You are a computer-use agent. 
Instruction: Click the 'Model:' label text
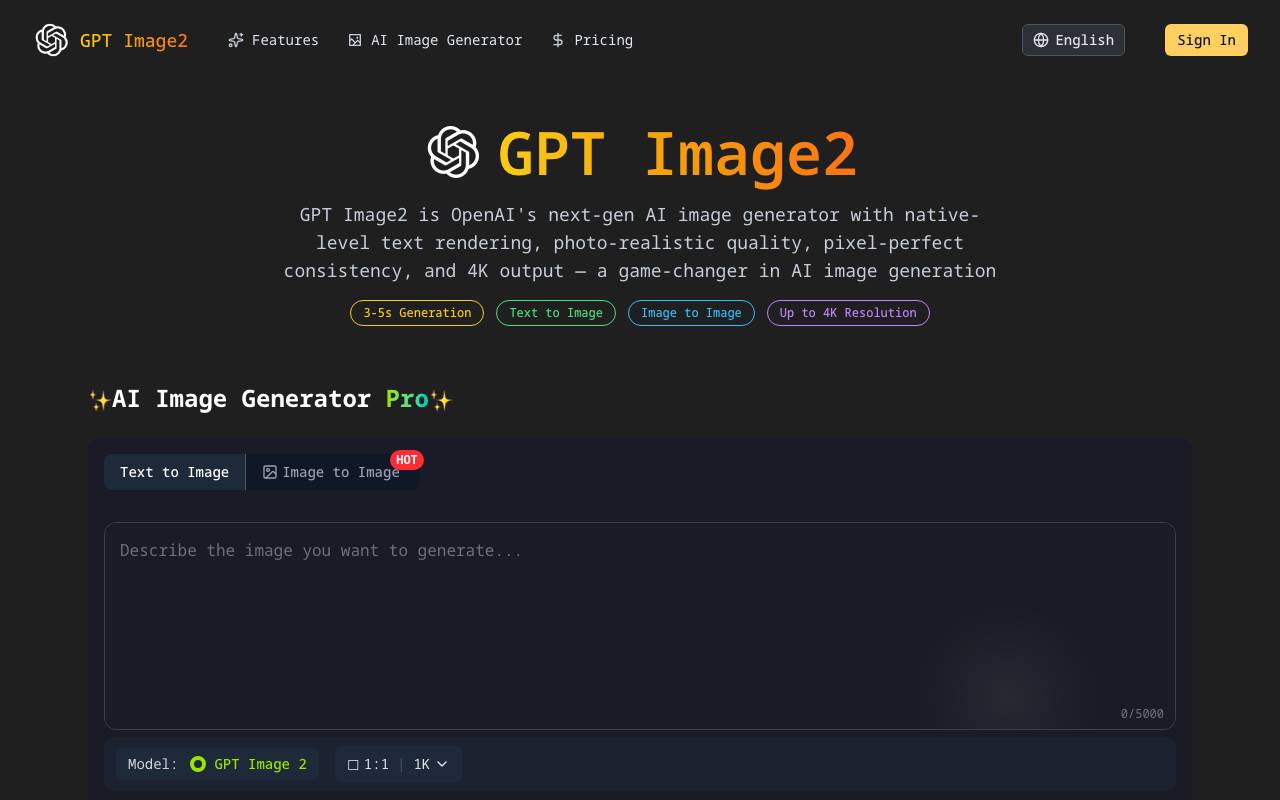tap(153, 764)
